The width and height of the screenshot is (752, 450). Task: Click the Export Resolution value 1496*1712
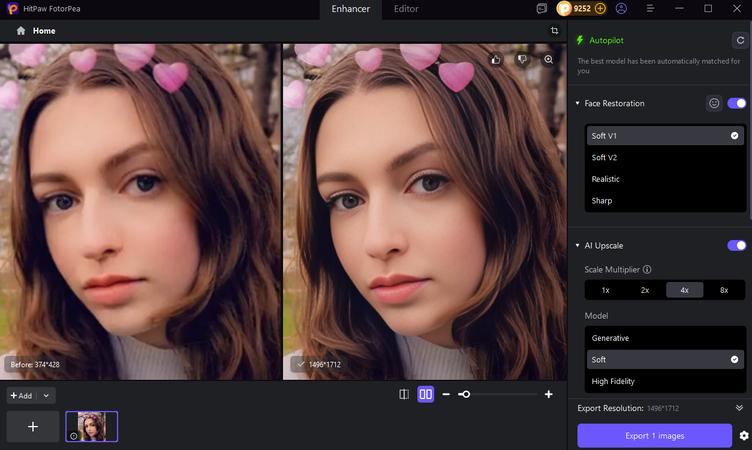coord(663,409)
